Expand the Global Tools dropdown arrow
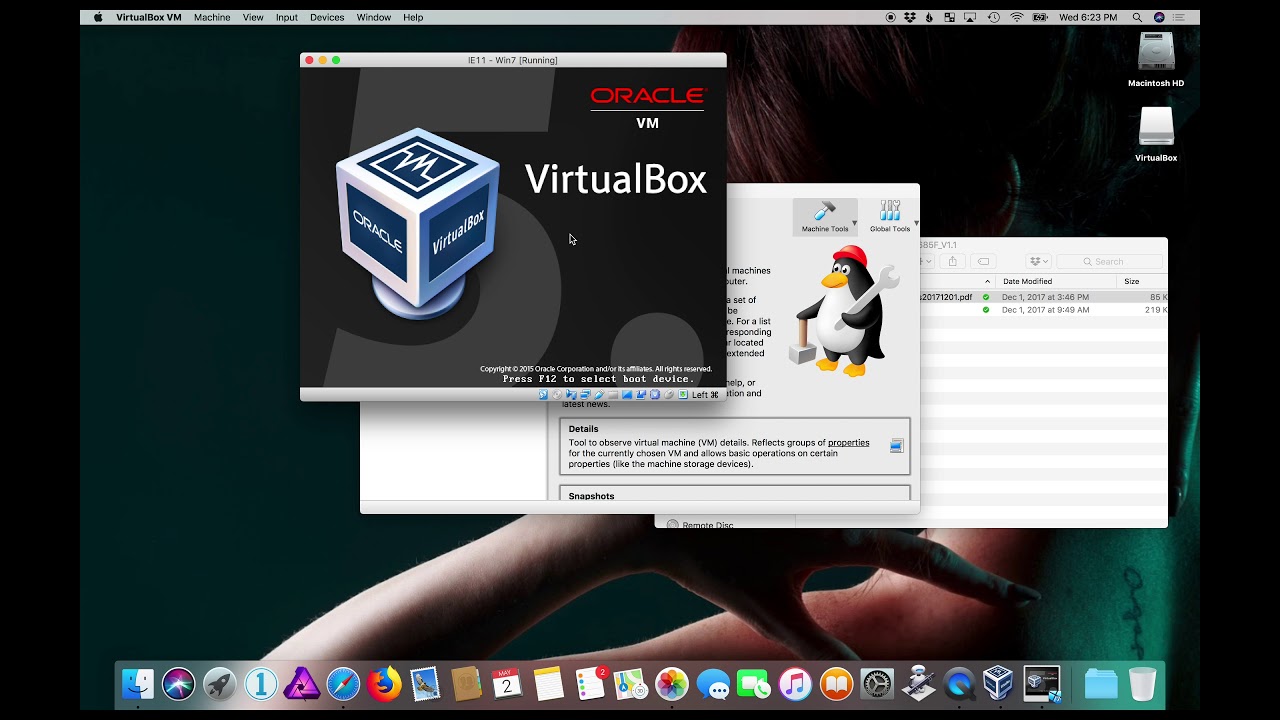The image size is (1280, 720). (x=916, y=223)
